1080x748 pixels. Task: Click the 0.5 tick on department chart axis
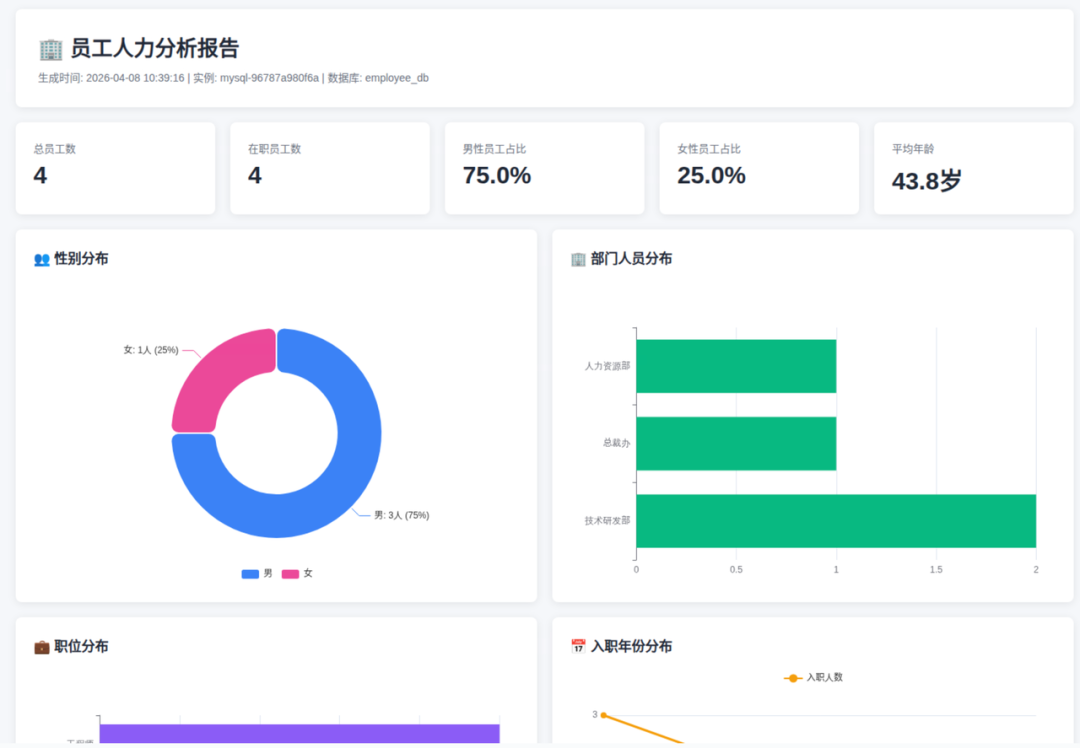tap(736, 570)
